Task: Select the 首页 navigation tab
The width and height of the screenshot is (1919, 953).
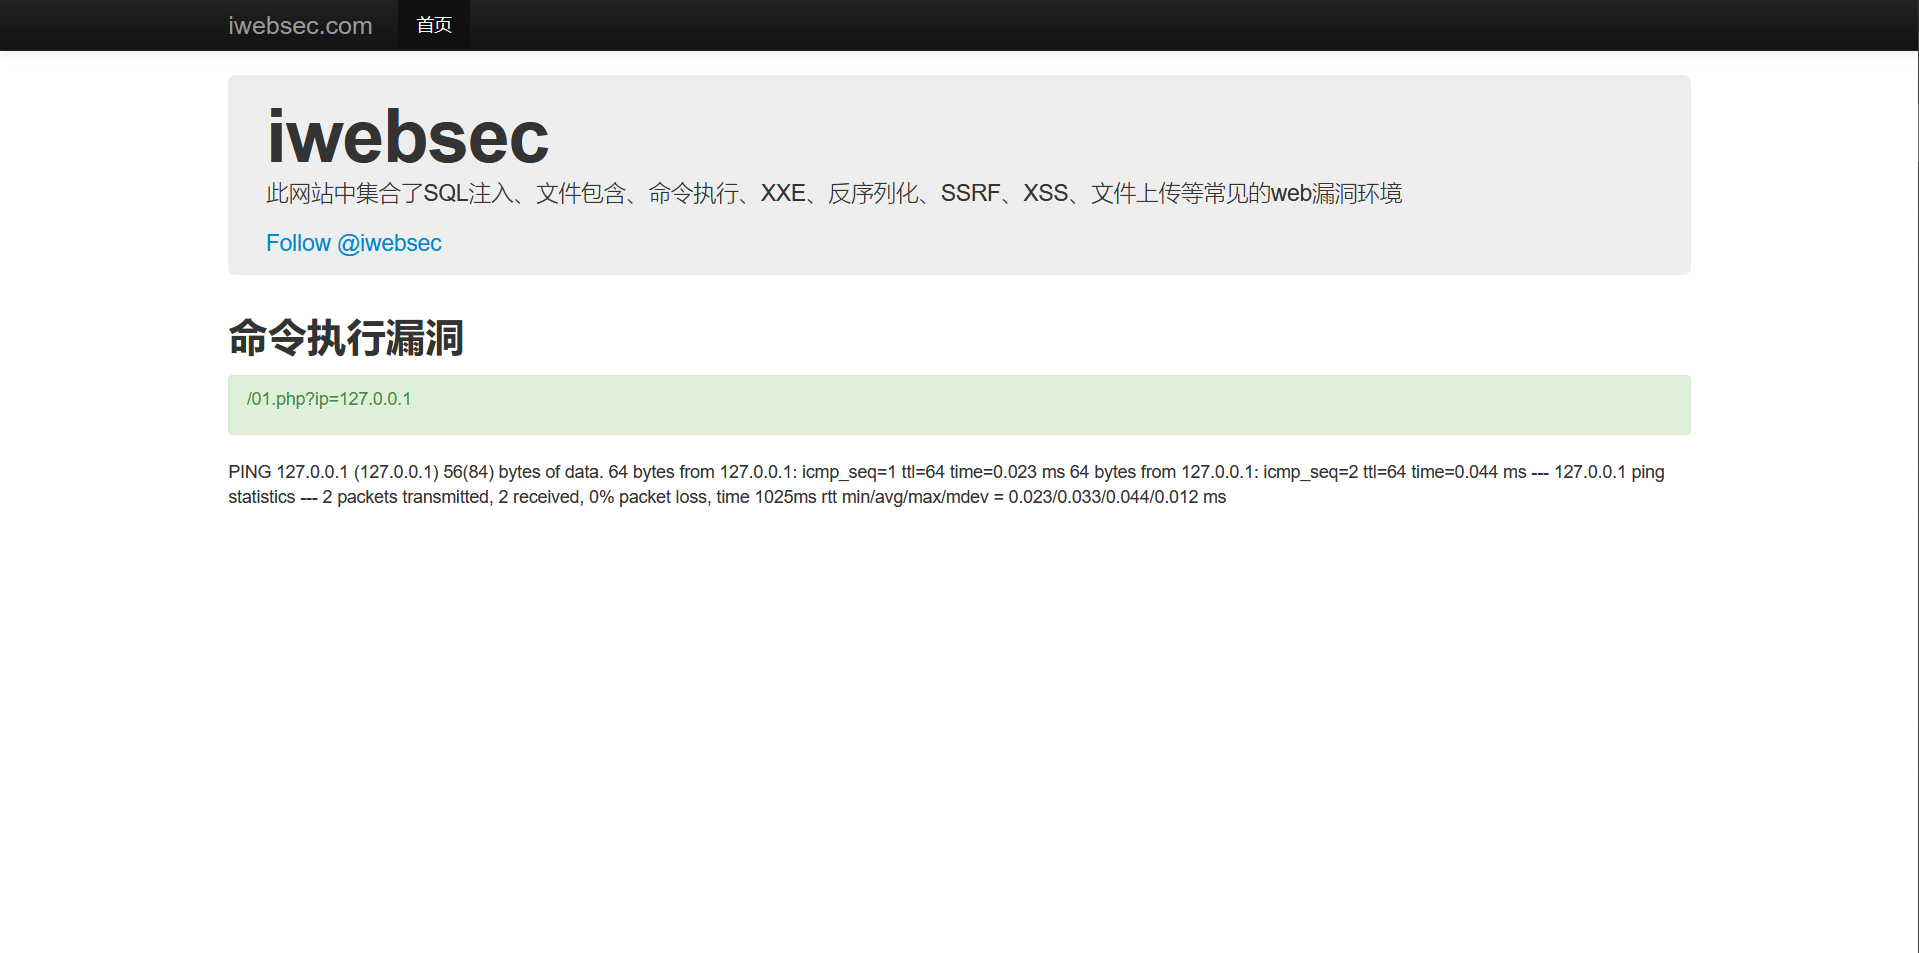Action: [x=434, y=25]
